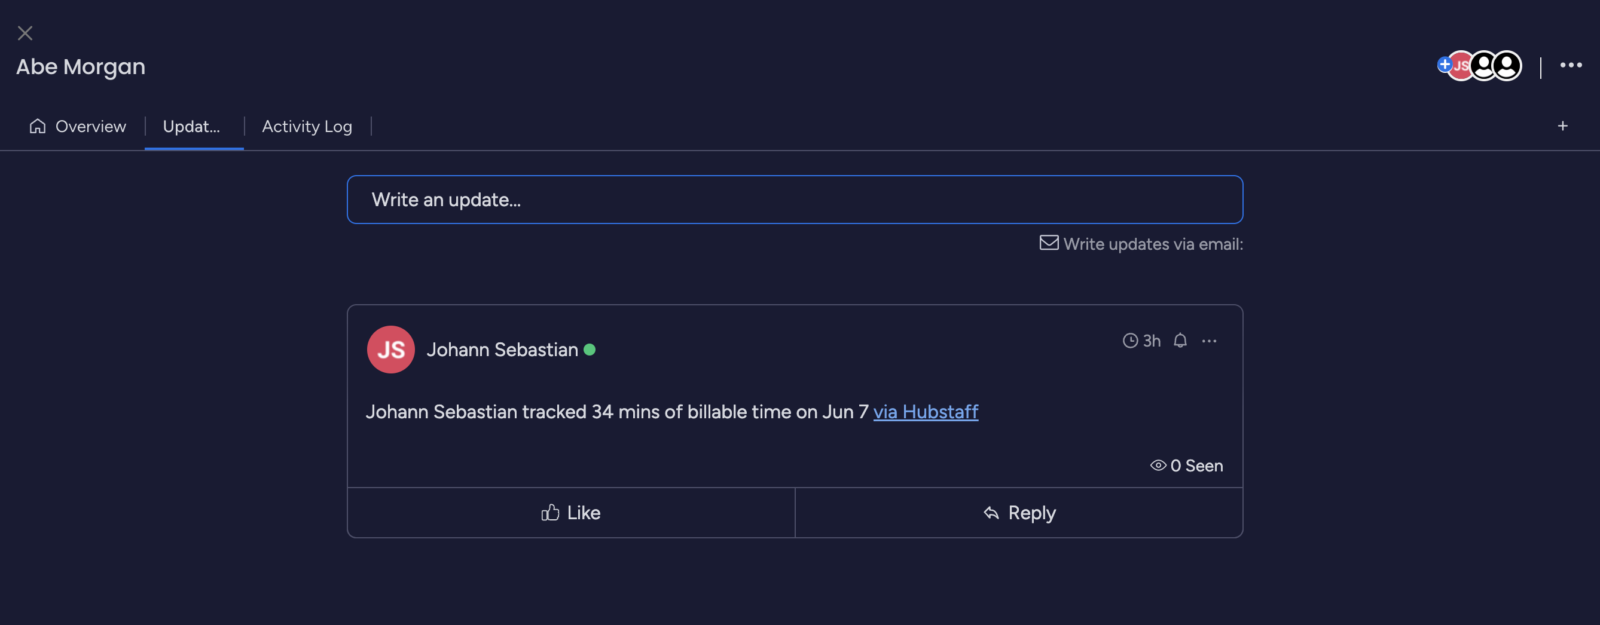The width and height of the screenshot is (1600, 625).
Task: Close the Abe Morgan item panel
Action: (x=25, y=33)
